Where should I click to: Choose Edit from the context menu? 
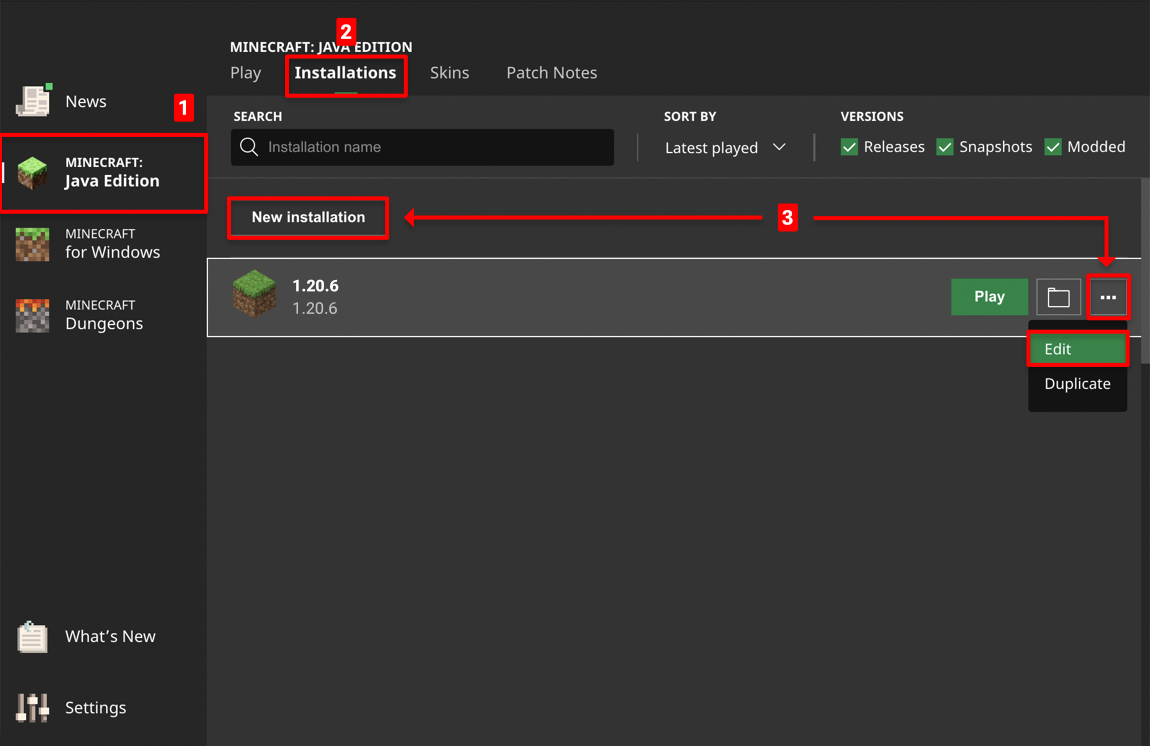1077,349
